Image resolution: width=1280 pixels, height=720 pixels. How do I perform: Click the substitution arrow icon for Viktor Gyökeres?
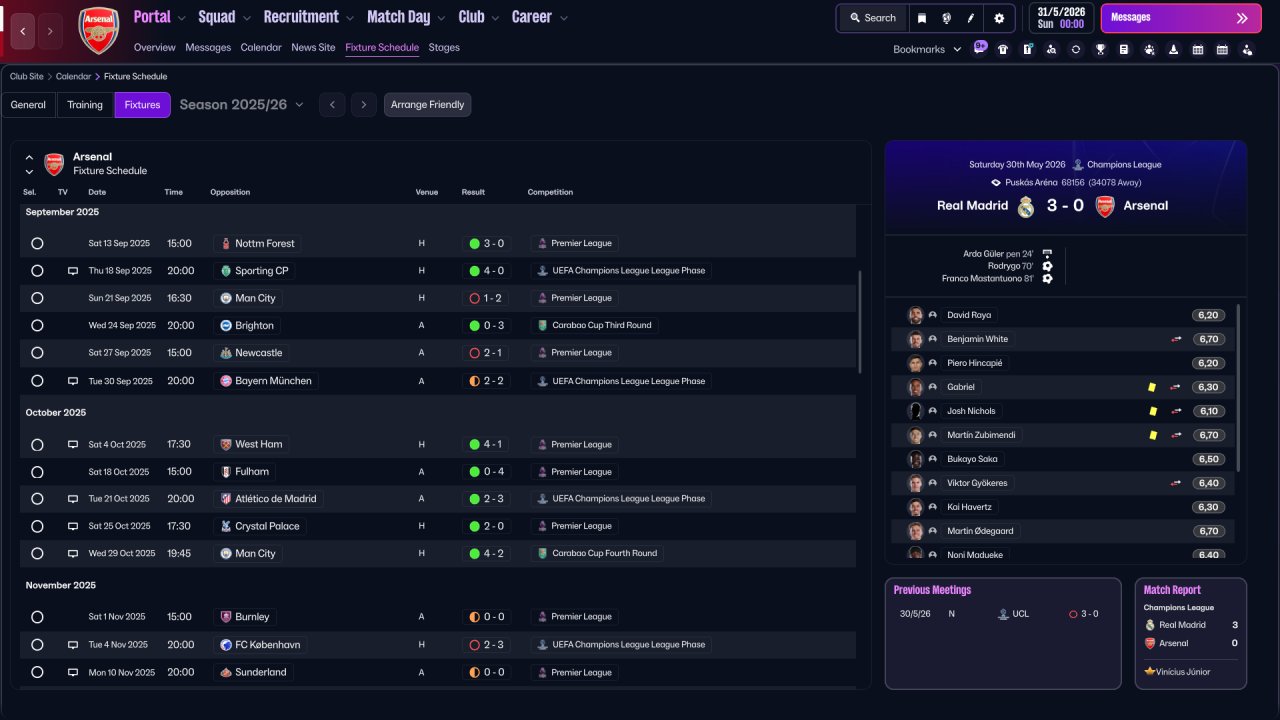click(x=1176, y=483)
